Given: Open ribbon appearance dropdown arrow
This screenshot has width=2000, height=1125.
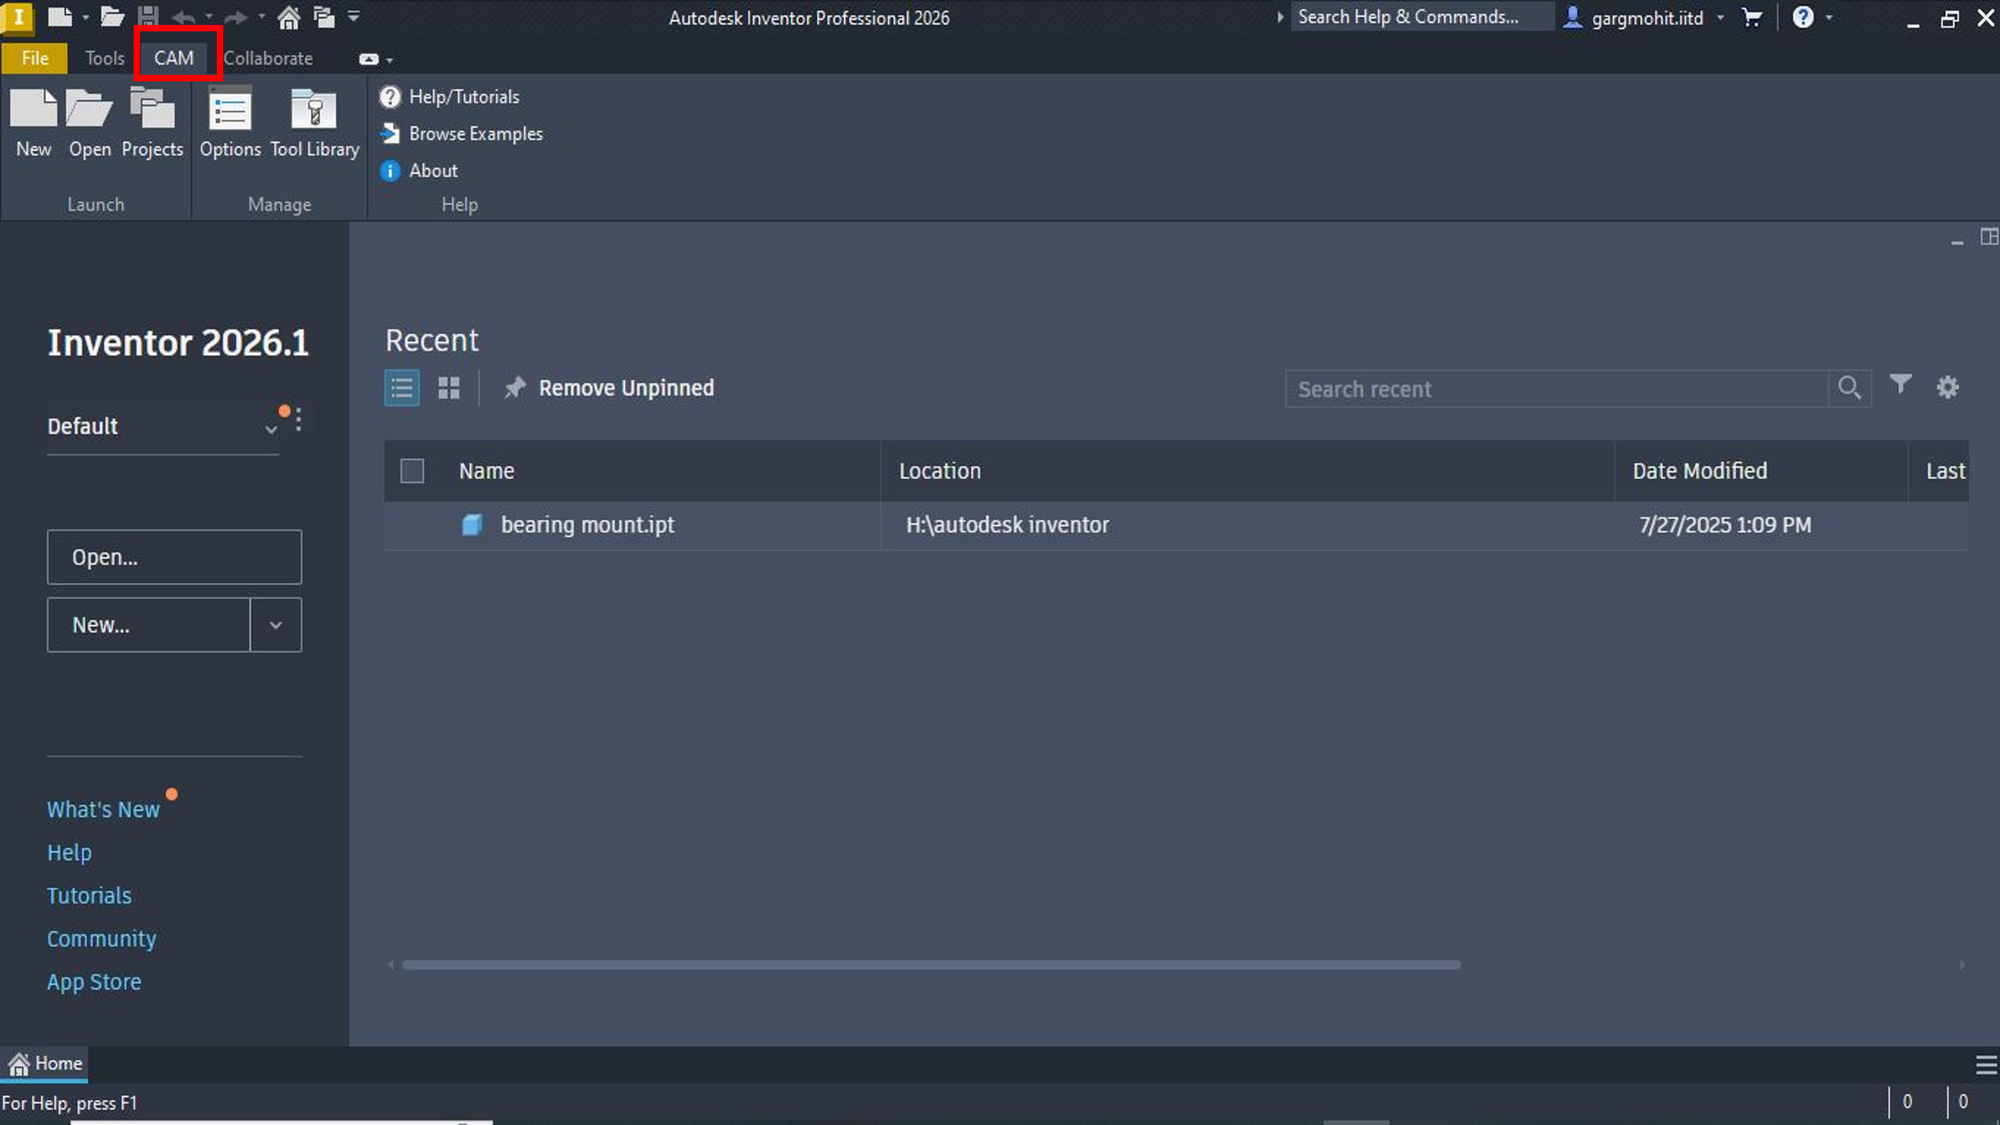Looking at the screenshot, I should click(389, 60).
